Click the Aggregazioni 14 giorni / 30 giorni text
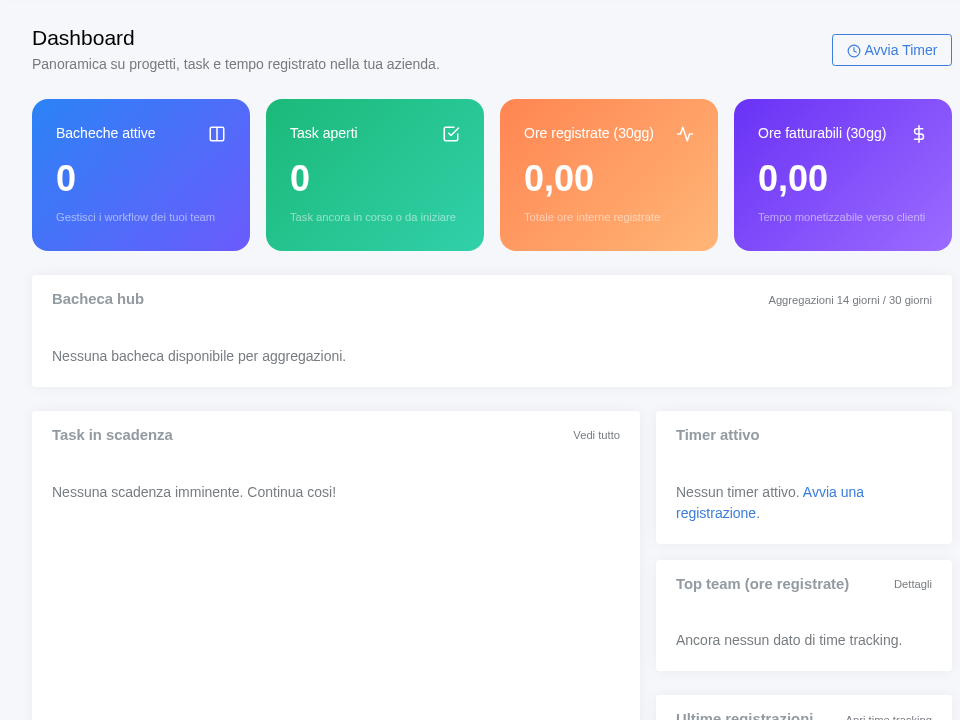 [850, 300]
